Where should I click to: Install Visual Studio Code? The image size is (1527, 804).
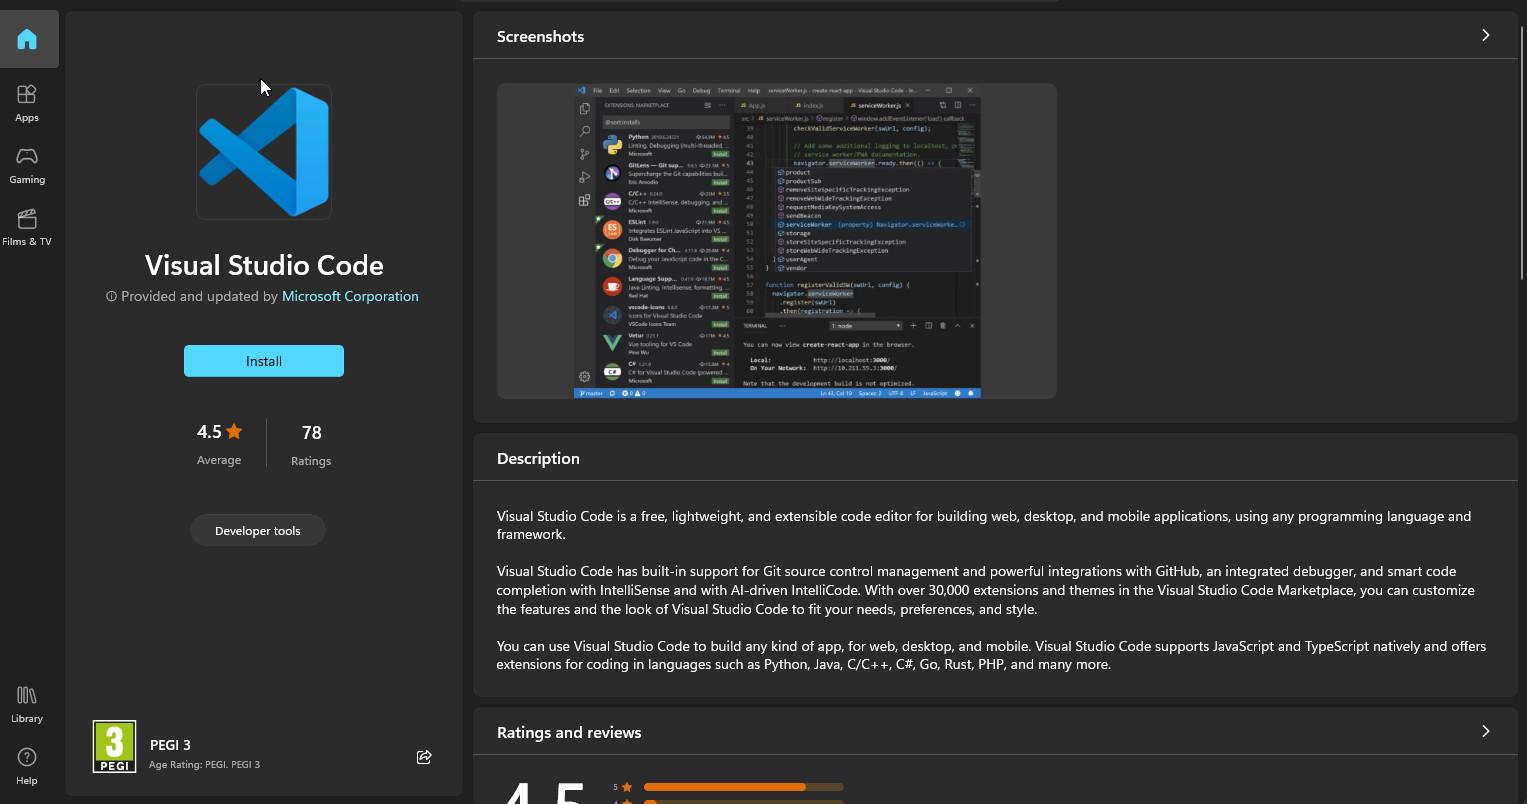click(x=264, y=361)
